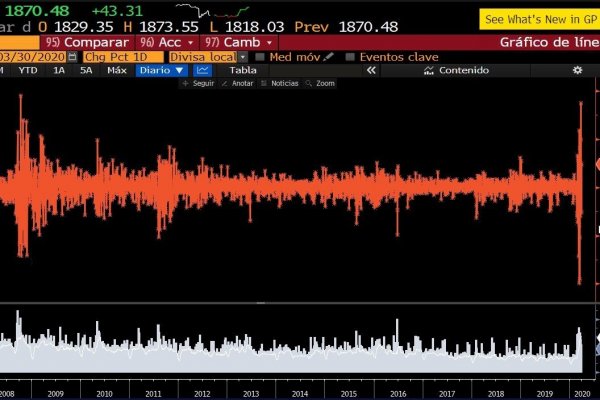600x400 pixels.
Task: Open chart settings gear icon
Action: (x=577, y=70)
